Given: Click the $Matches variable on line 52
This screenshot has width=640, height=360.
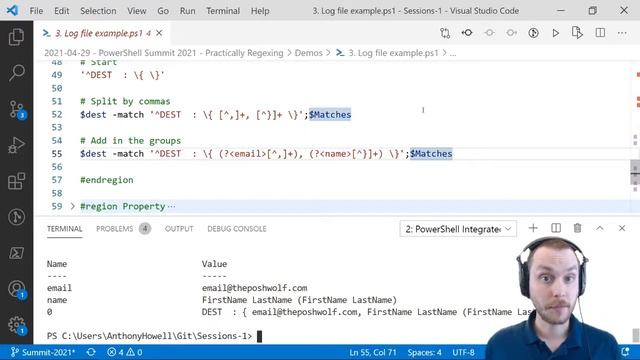Looking at the screenshot, I should pos(330,115).
